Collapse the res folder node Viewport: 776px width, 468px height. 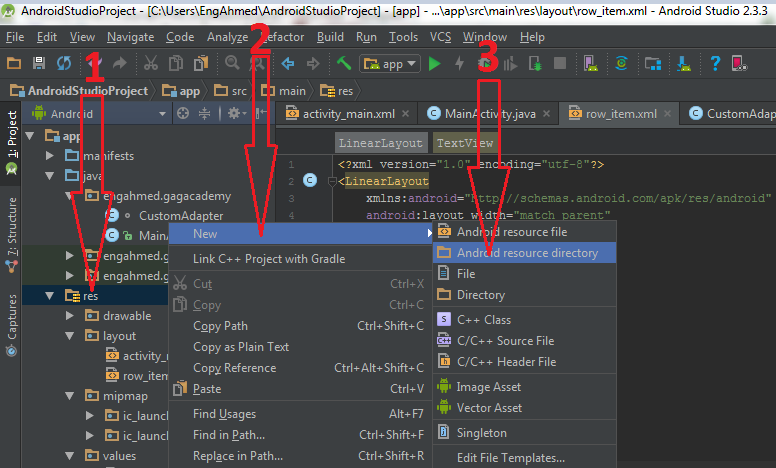pos(49,296)
